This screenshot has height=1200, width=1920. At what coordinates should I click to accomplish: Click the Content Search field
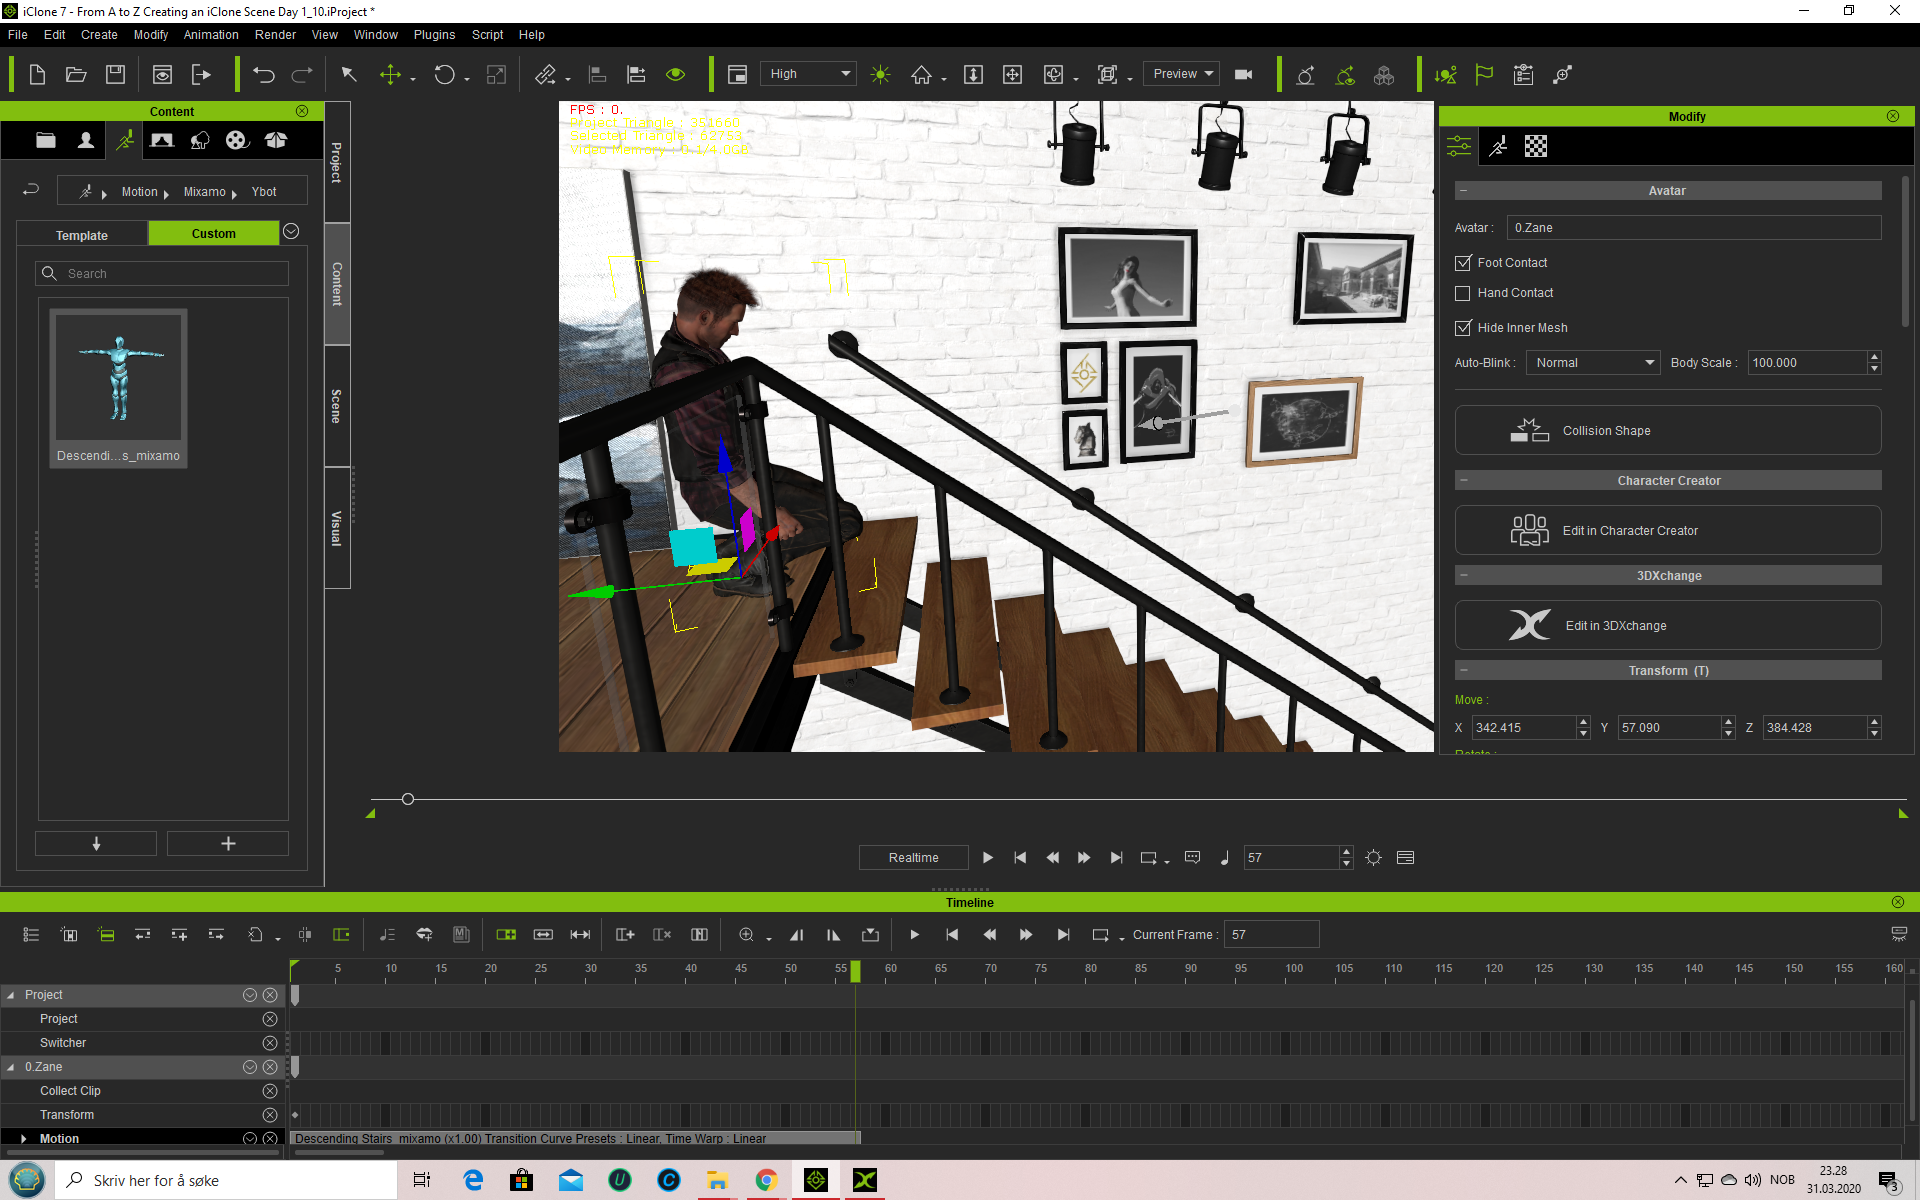(163, 273)
